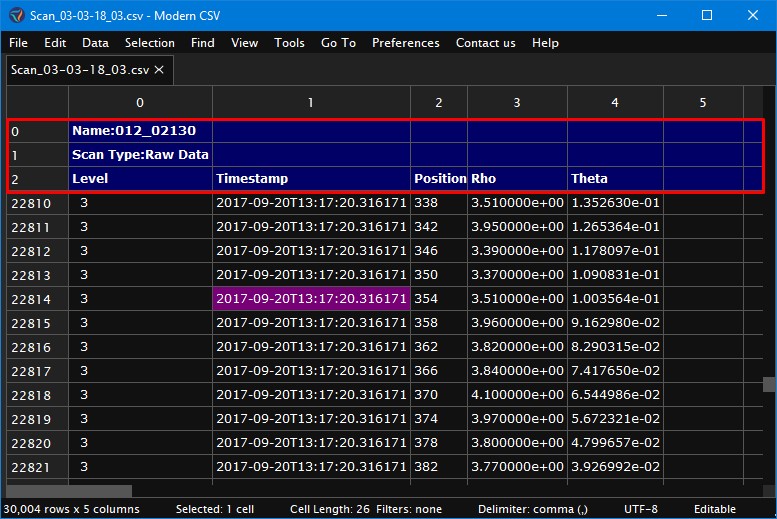This screenshot has height=519, width=777.
Task: Click the Position header cell
Action: [439, 178]
